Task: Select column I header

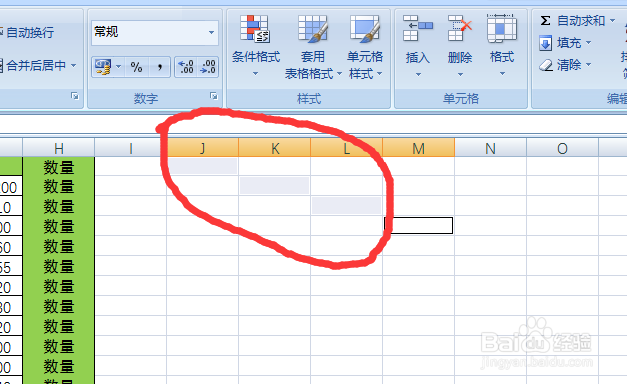Action: click(x=131, y=148)
